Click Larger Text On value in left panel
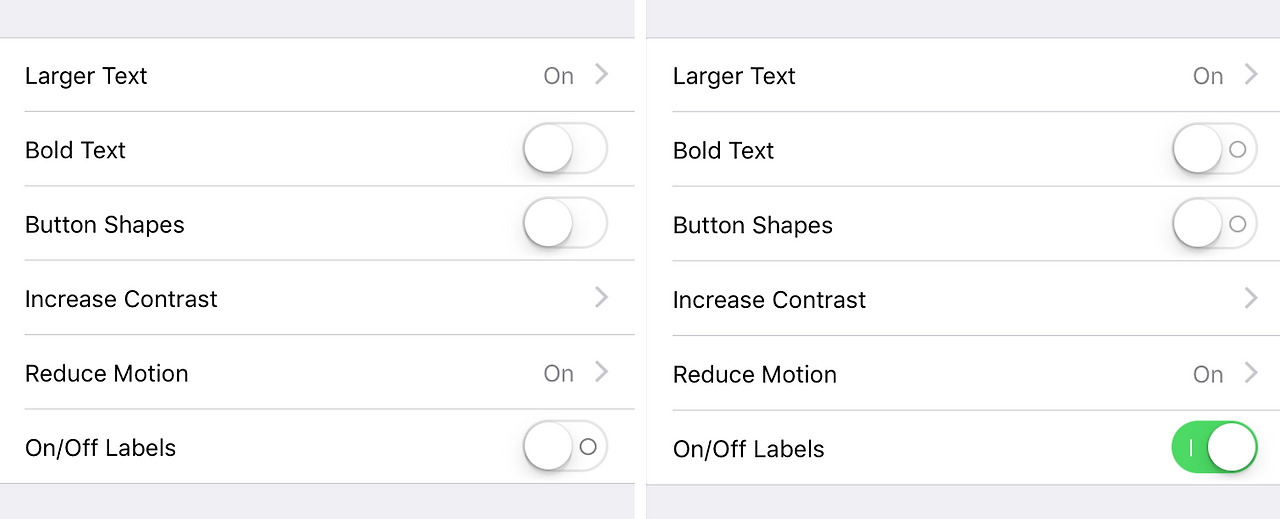This screenshot has width=1280, height=519. coord(559,76)
